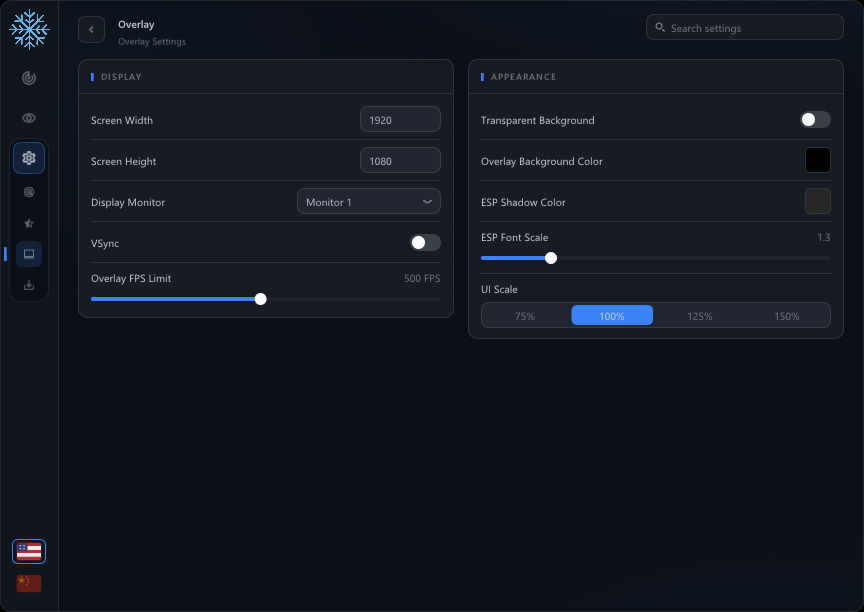This screenshot has width=864, height=612.
Task: Click the "DISPLAY" section heading
Action: pyautogui.click(x=121, y=77)
